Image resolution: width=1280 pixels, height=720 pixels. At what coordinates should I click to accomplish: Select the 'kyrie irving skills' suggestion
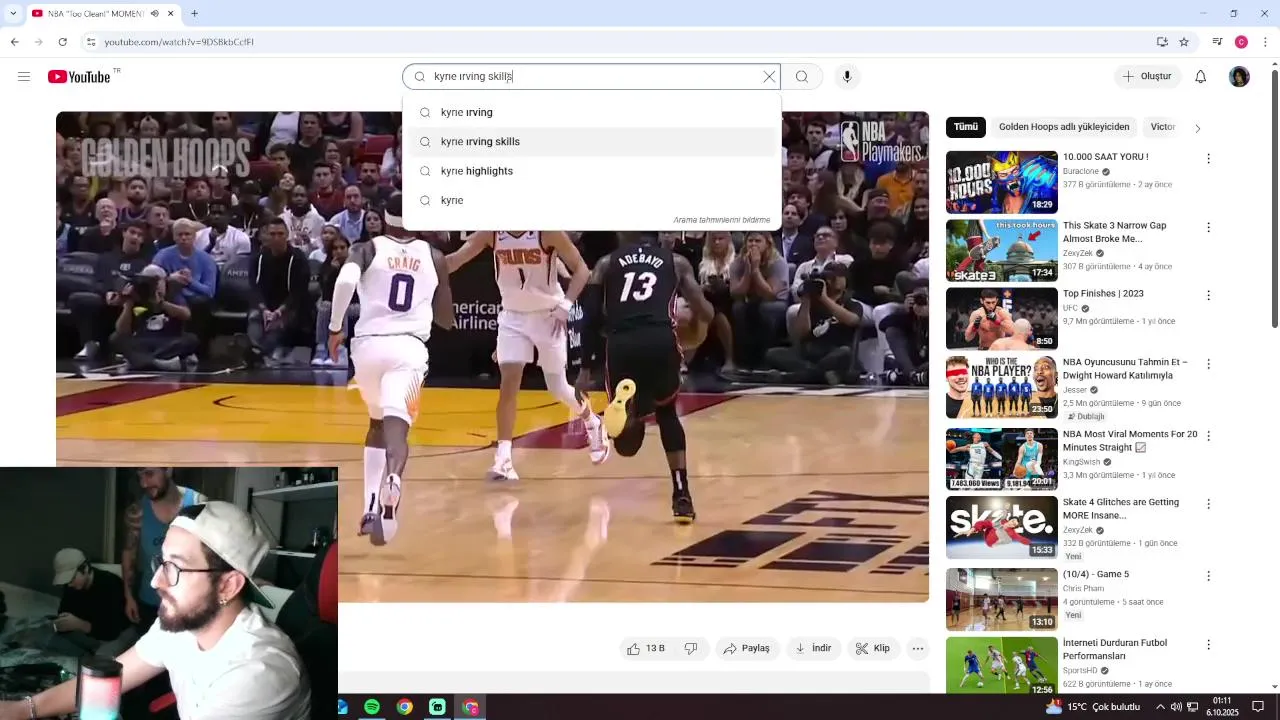point(591,141)
